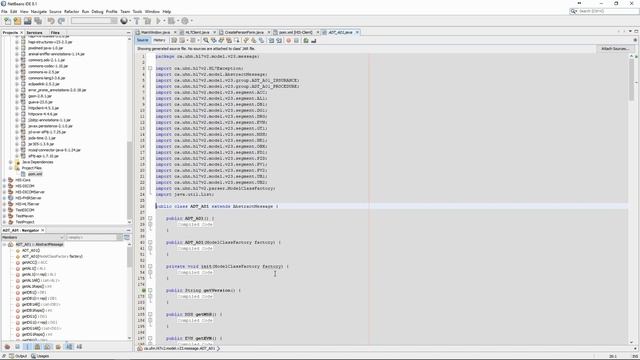The height and width of the screenshot is (360, 640).
Task: Click first filter icon in Navigator bottom bar
Action: coord(7,347)
